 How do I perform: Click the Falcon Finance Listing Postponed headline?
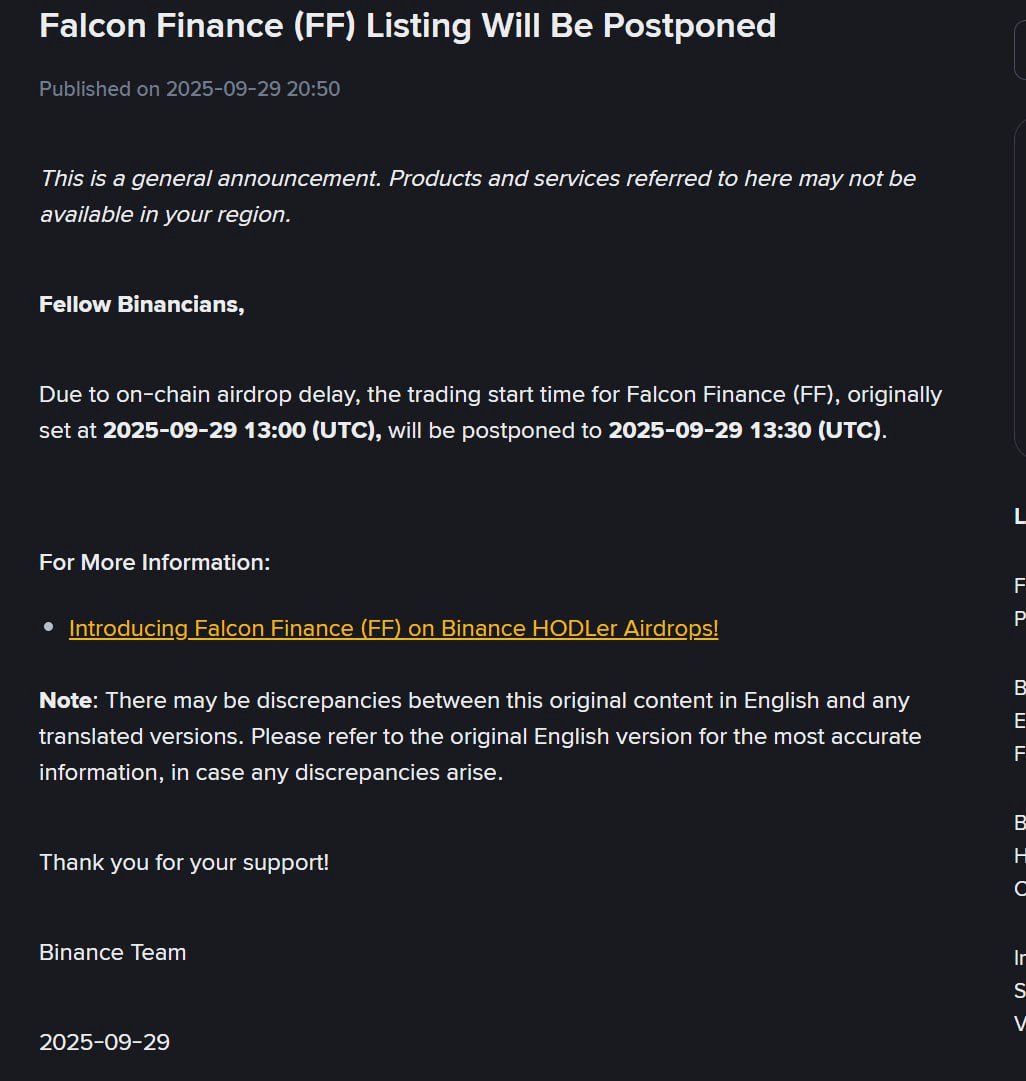click(408, 26)
